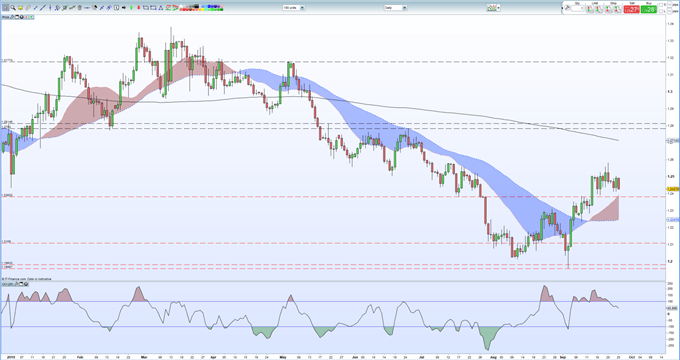This screenshot has height=360, width=680.
Task: Click CCI panel help icon
Action: (x=26, y=284)
